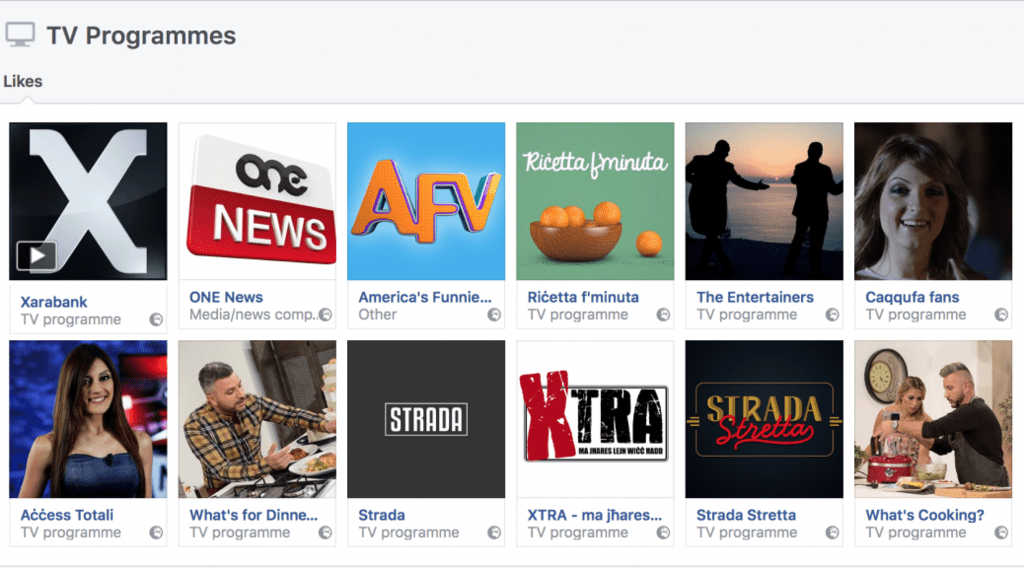Click the AFV logo thumbnail
Viewport: 1024px width, 568px height.
(x=426, y=201)
